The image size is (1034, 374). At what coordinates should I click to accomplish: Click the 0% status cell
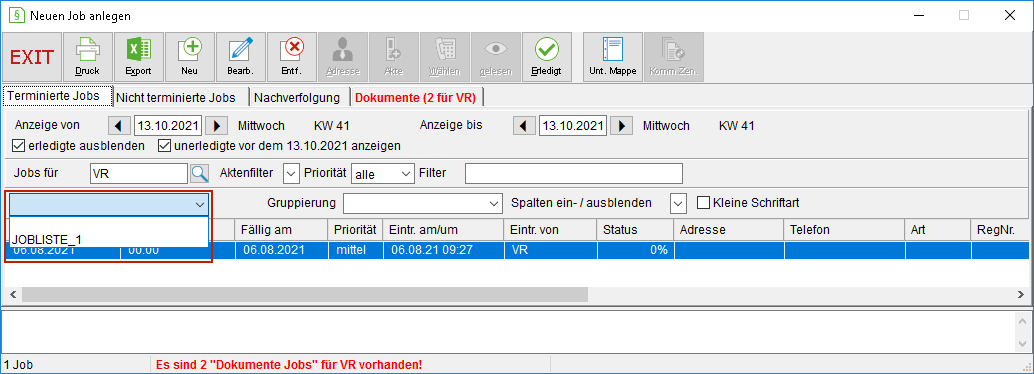pos(635,250)
